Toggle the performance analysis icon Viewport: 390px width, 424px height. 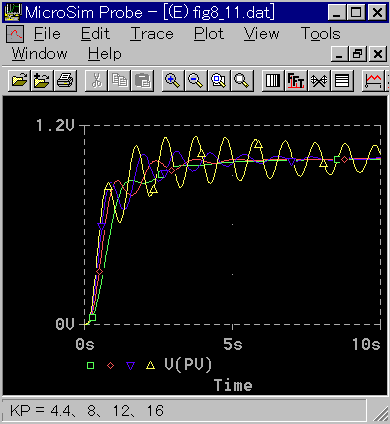coord(319,80)
